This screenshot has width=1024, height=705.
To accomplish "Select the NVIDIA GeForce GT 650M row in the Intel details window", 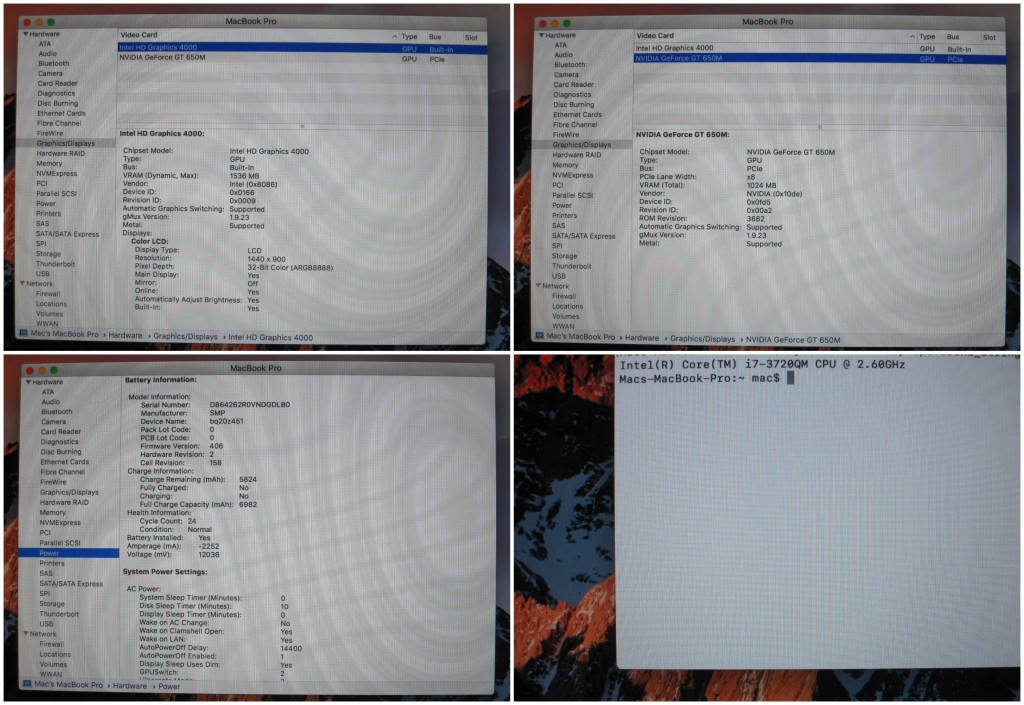I will tap(302, 58).
